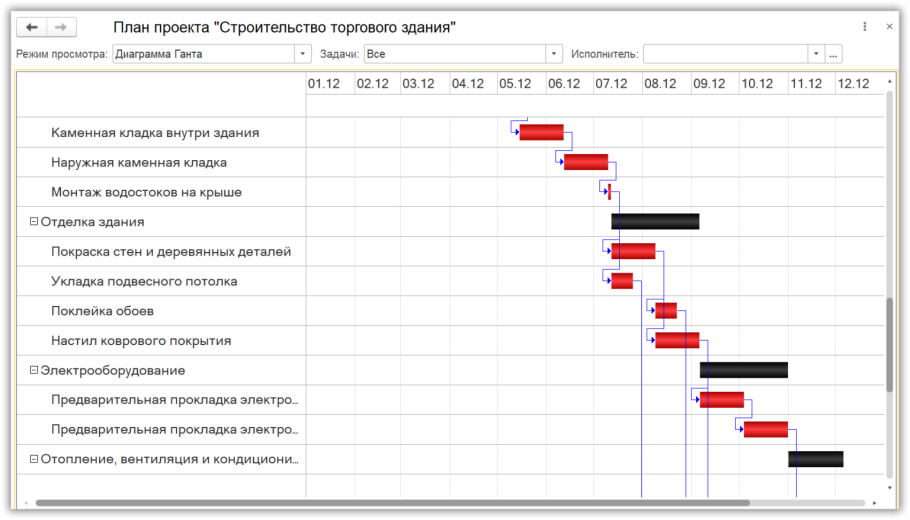Open the Режим просмотра dropdown
The height and width of the screenshot is (520, 910).
click(303, 54)
